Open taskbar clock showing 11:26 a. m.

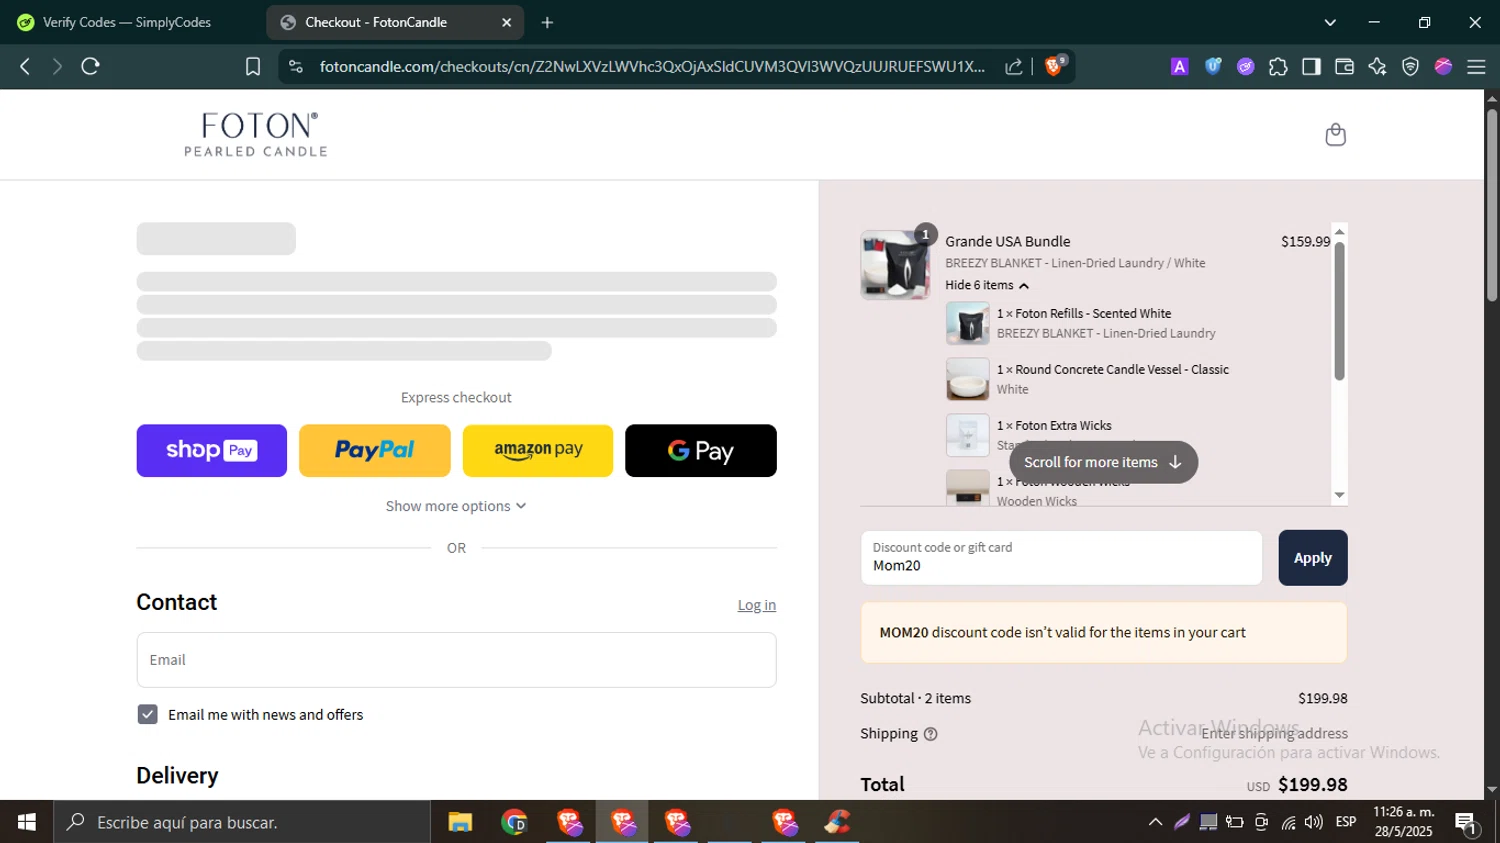1403,822
